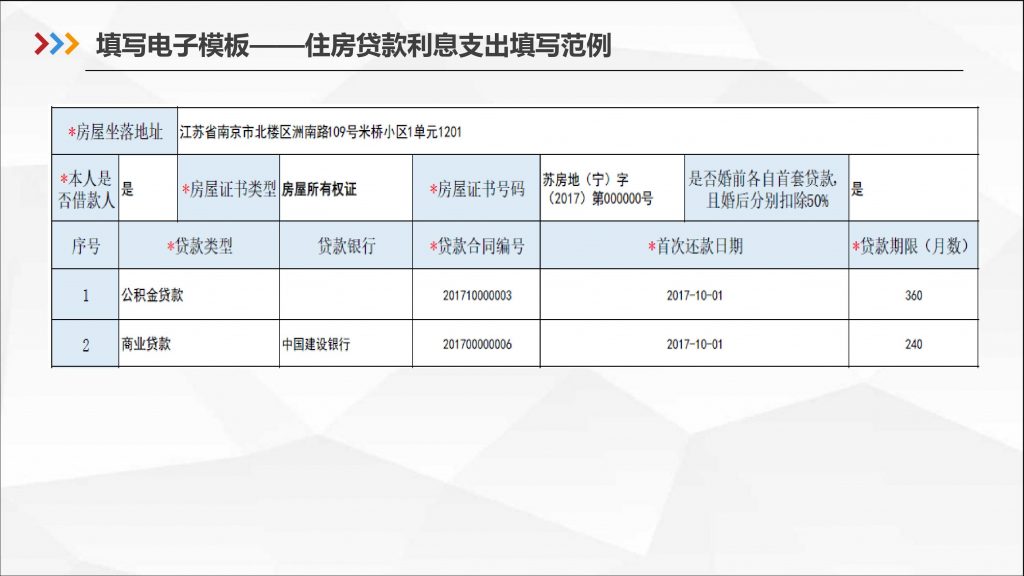The width and height of the screenshot is (1024, 576).
Task: Click contract number 201710000003
Action: click(476, 296)
